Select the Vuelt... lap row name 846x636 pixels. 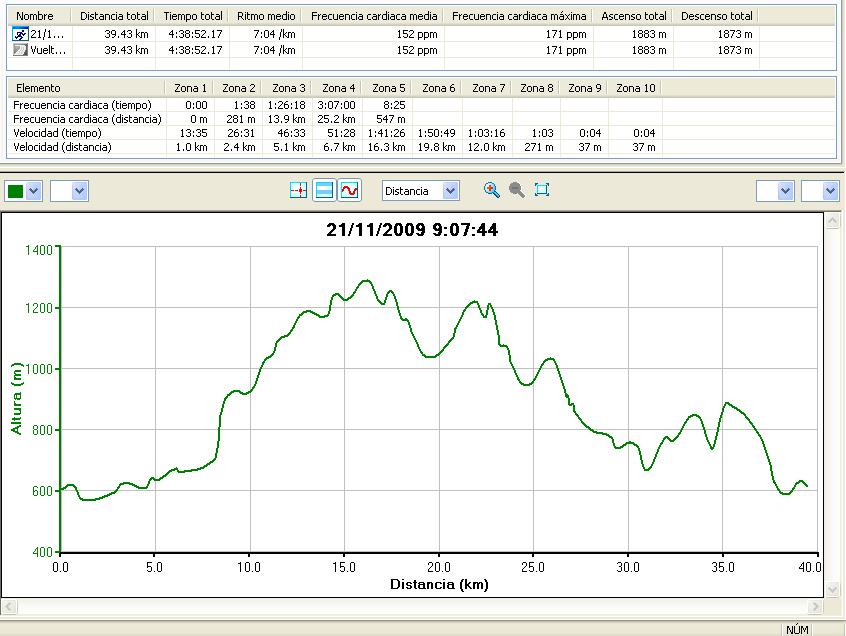coord(48,50)
